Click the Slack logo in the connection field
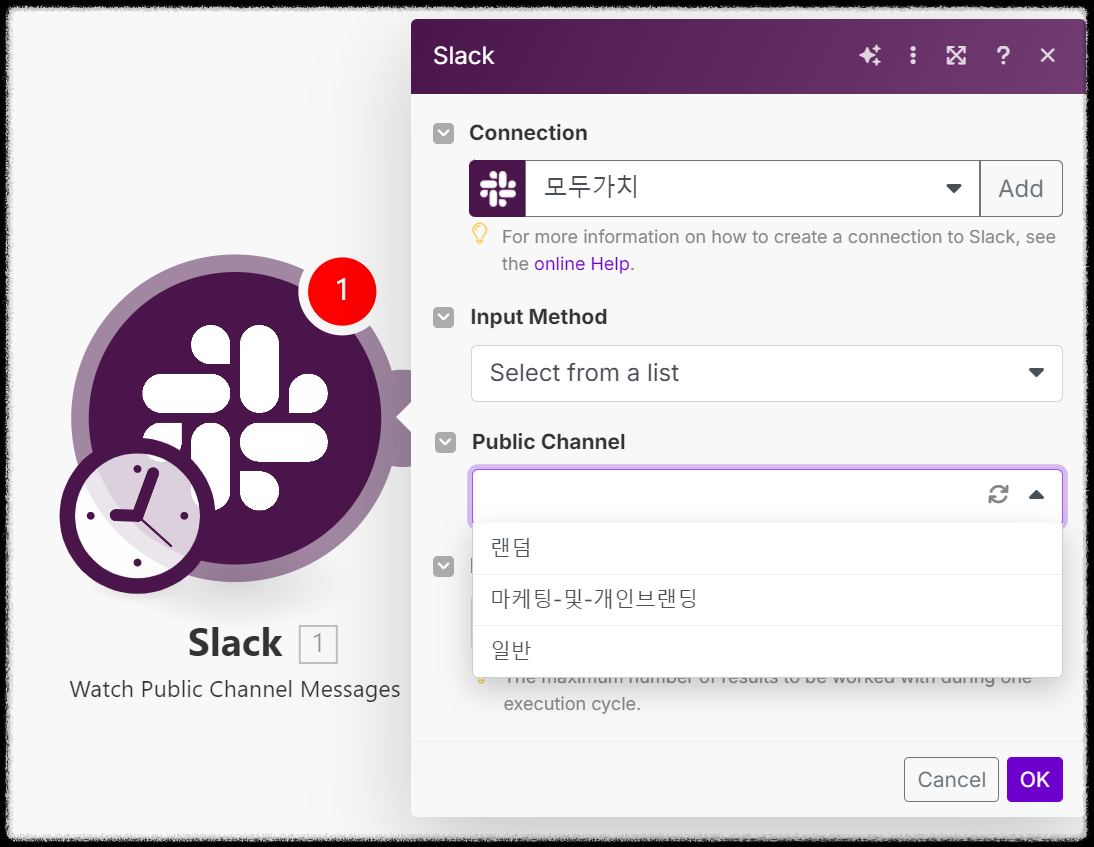The height and width of the screenshot is (847, 1094). (x=497, y=188)
